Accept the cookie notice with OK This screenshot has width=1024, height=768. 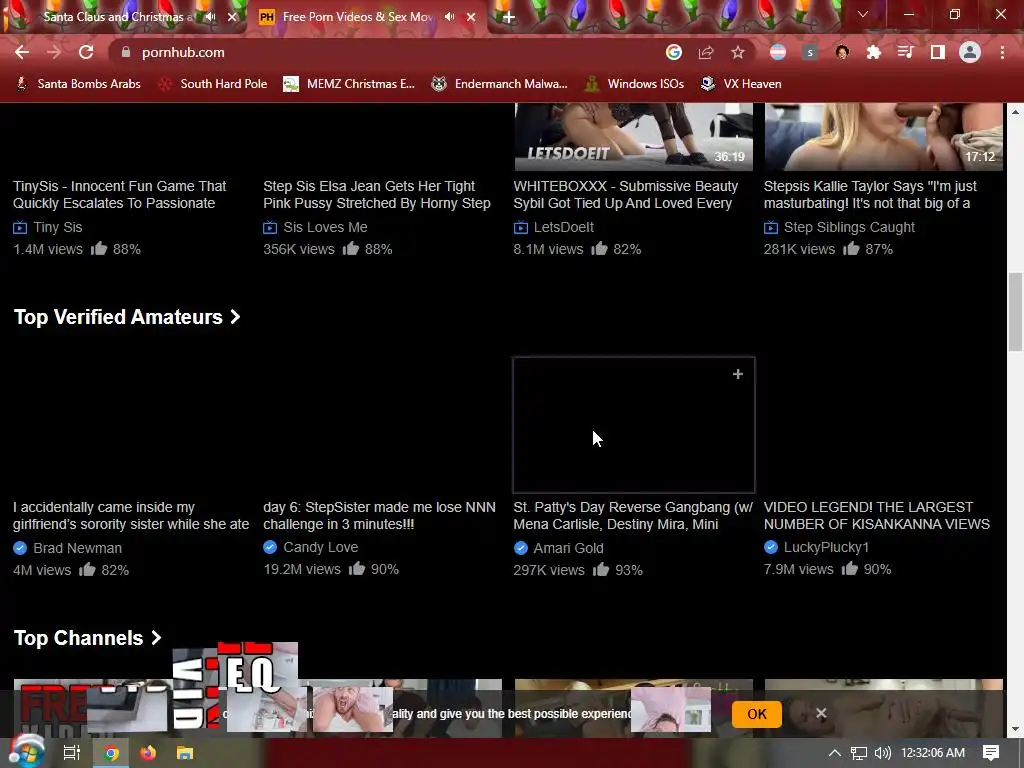coord(757,714)
